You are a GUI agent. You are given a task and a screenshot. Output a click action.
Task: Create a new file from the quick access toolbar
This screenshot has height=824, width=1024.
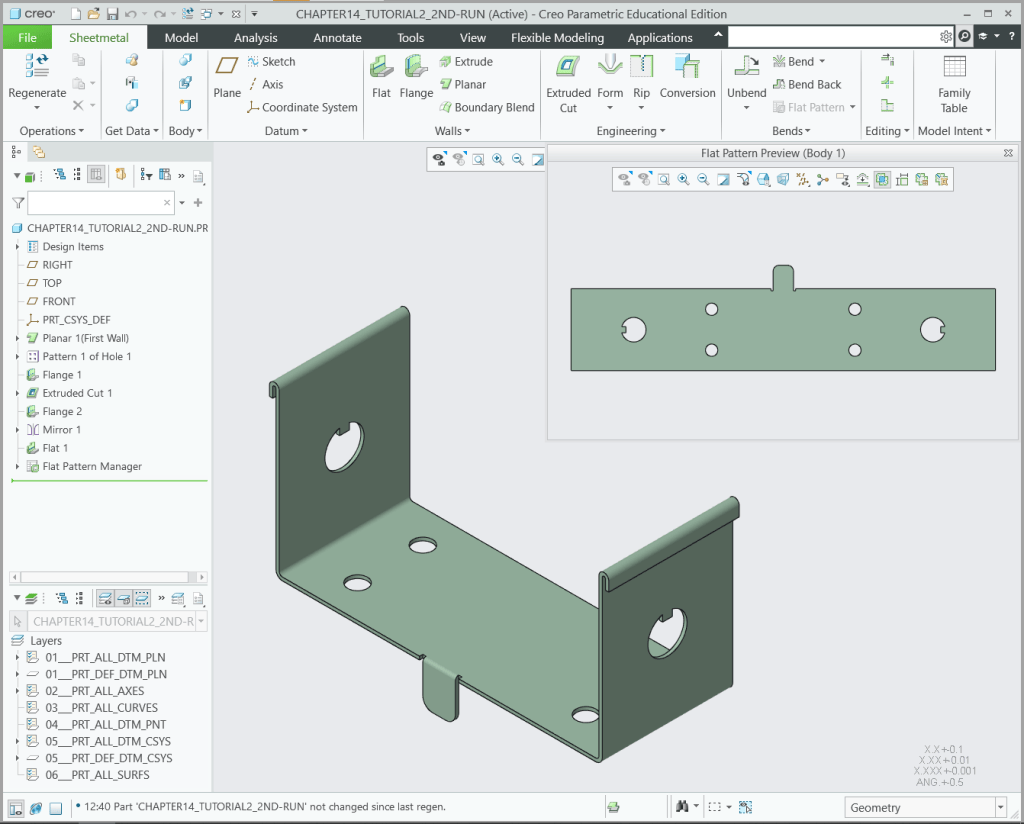click(76, 14)
